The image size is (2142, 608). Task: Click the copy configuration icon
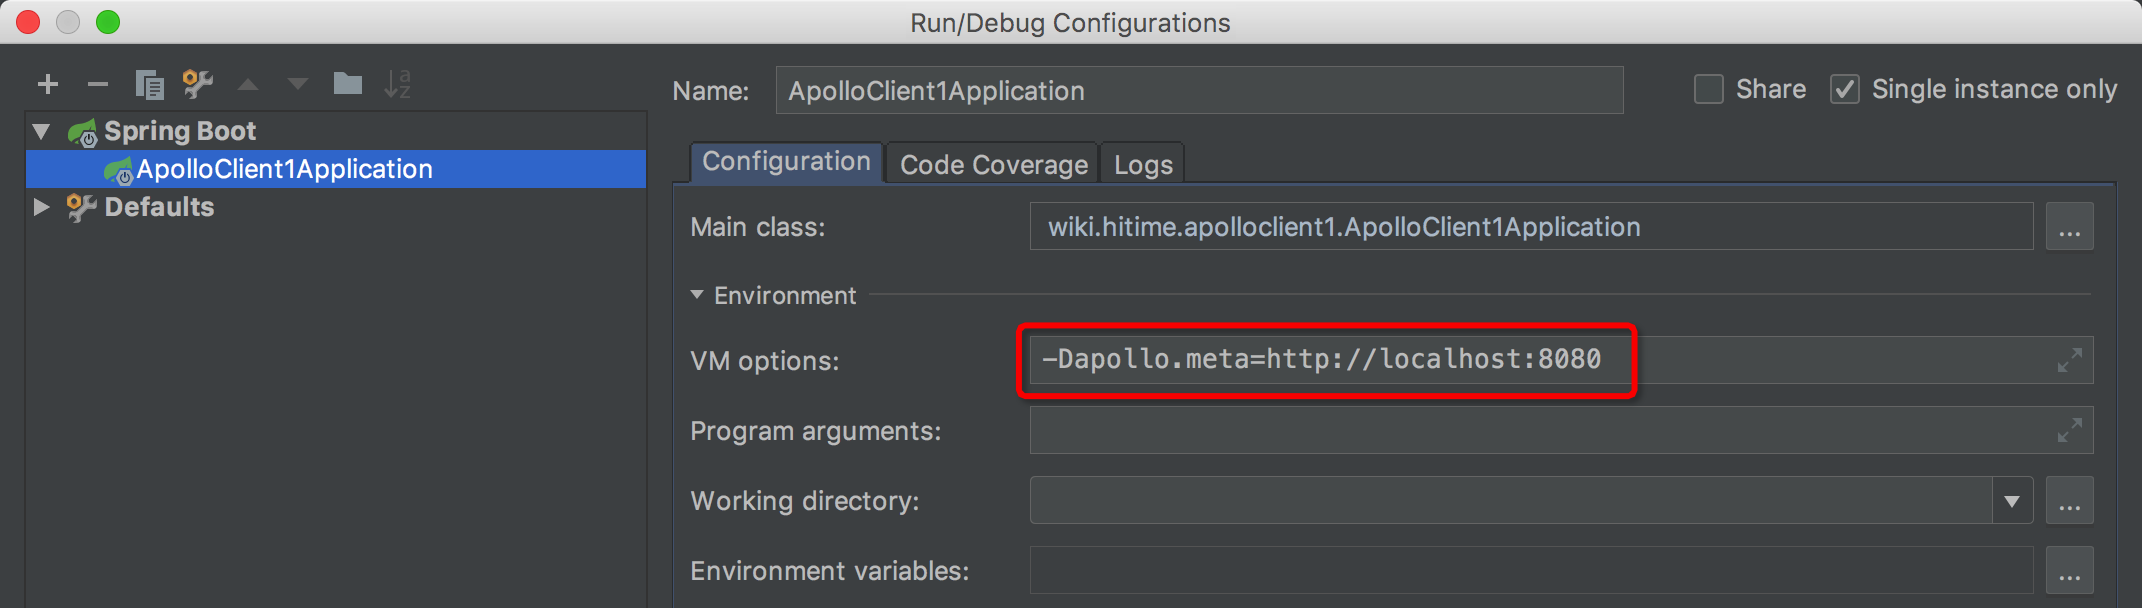point(149,85)
